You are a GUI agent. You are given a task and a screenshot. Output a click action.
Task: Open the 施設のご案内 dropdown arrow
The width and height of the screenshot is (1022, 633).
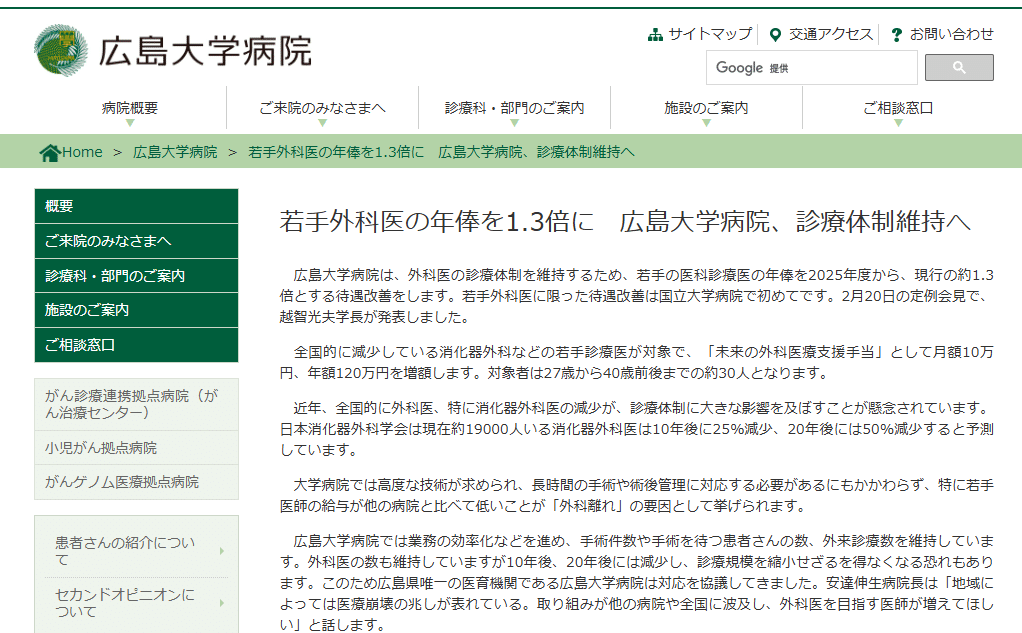(x=705, y=121)
